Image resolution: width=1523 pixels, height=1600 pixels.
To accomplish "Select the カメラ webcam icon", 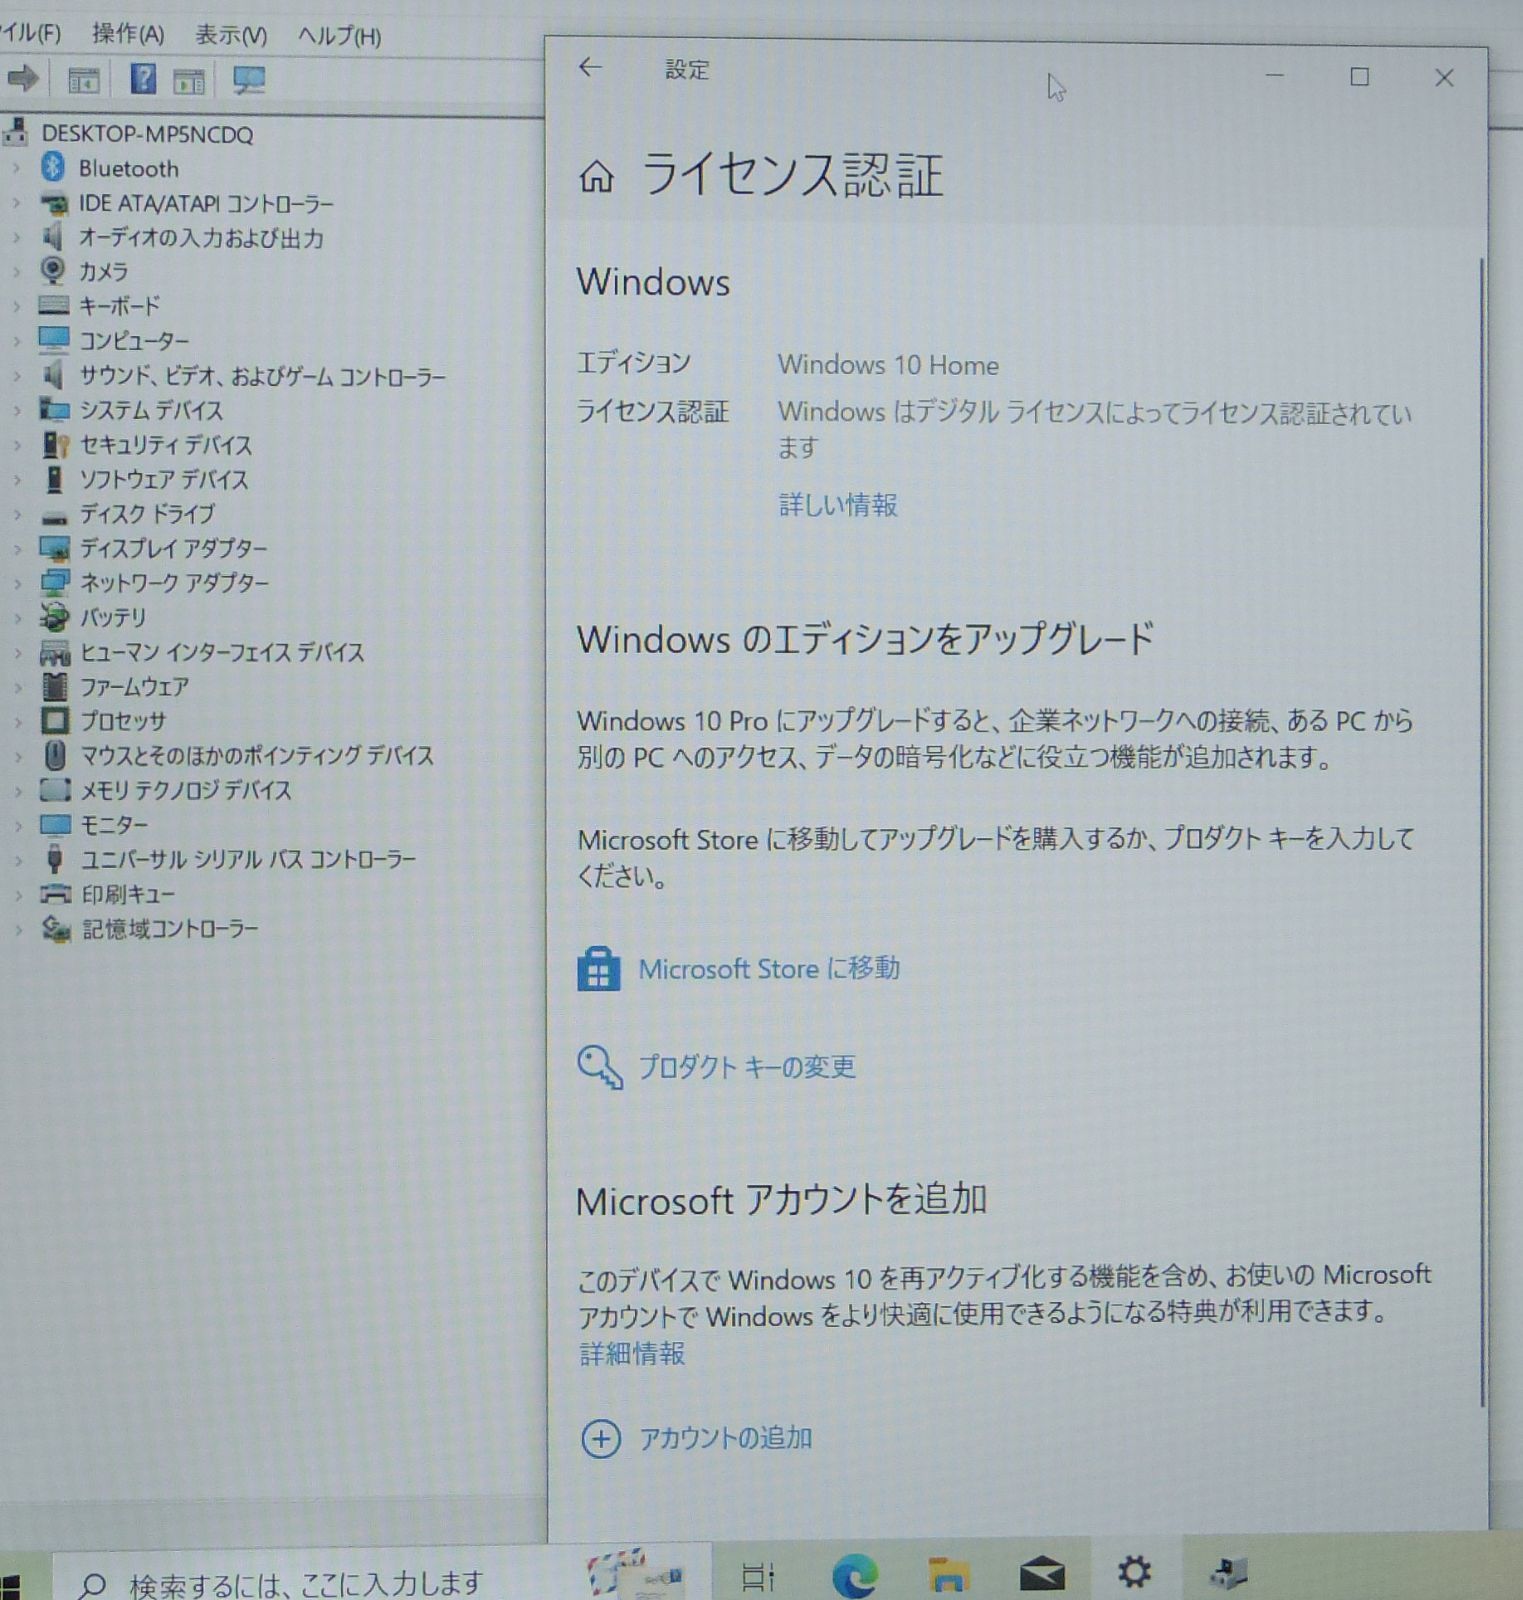I will click(53, 271).
